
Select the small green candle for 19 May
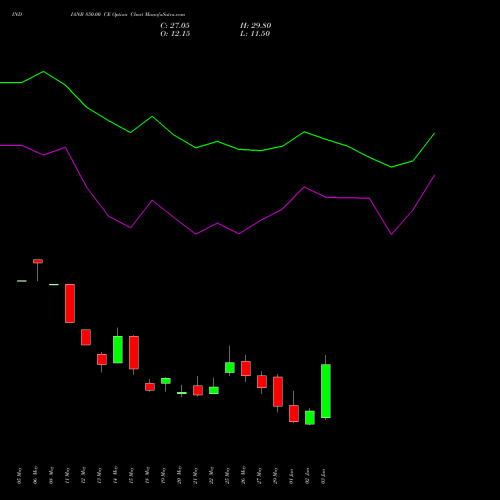(166, 381)
